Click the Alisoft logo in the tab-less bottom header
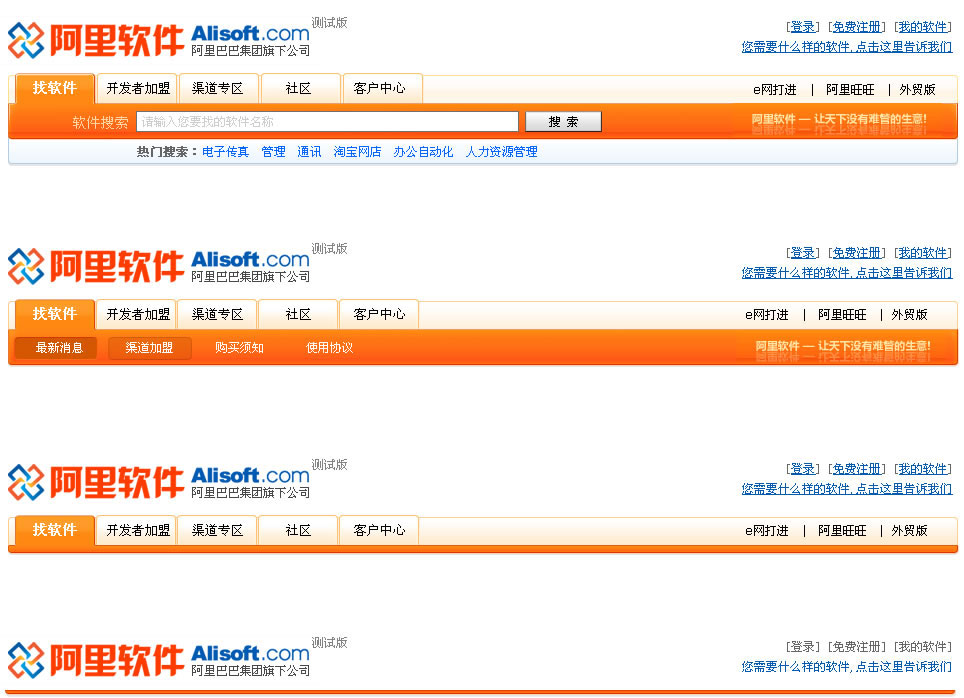The image size is (964, 698). tap(159, 660)
